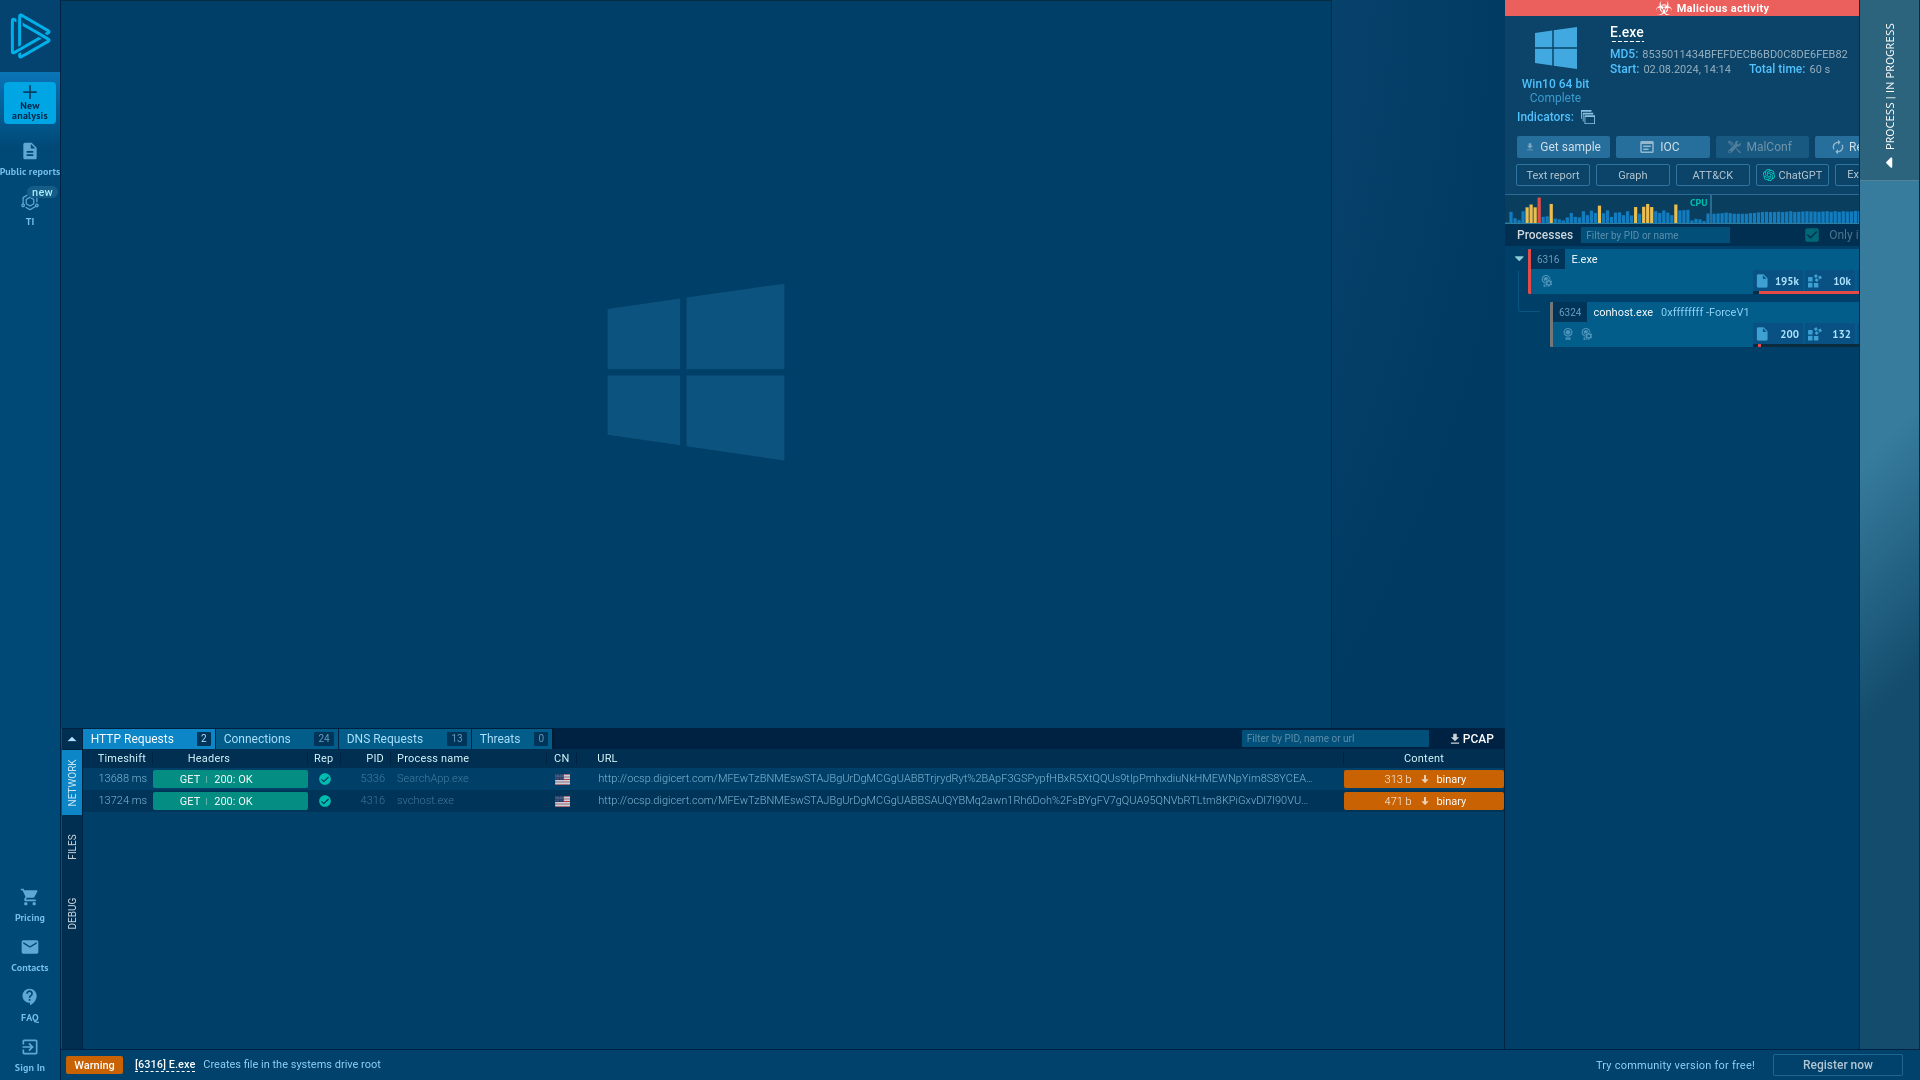This screenshot has width=1920, height=1080.
Task: Click the Process name column header
Action: pyautogui.click(x=432, y=759)
